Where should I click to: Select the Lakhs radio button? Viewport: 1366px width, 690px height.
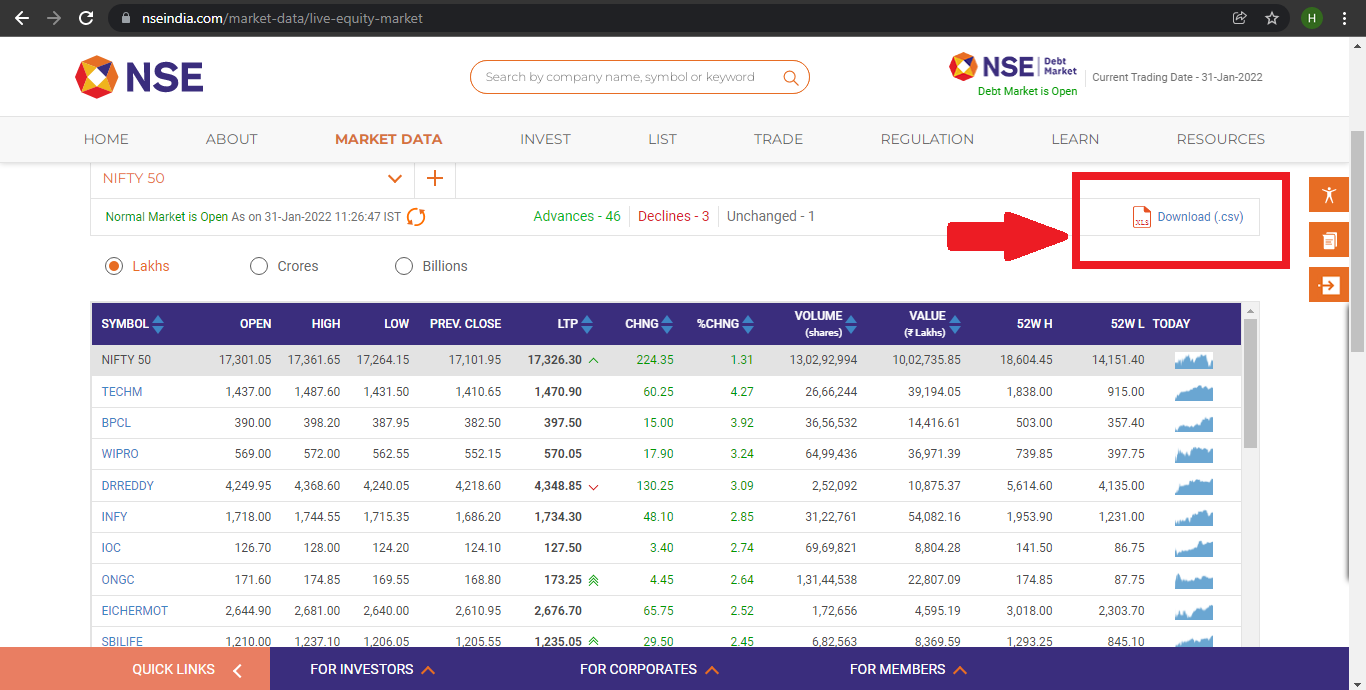point(114,266)
